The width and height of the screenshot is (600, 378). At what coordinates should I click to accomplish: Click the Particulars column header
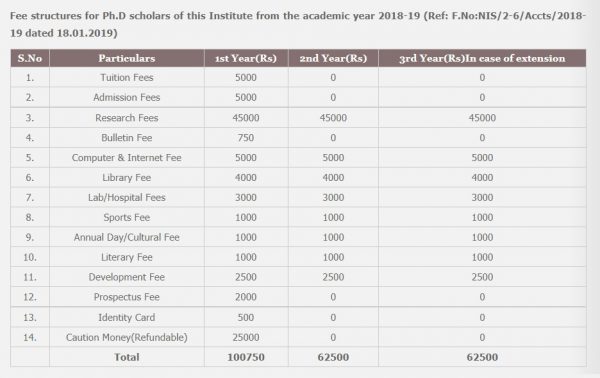click(127, 58)
